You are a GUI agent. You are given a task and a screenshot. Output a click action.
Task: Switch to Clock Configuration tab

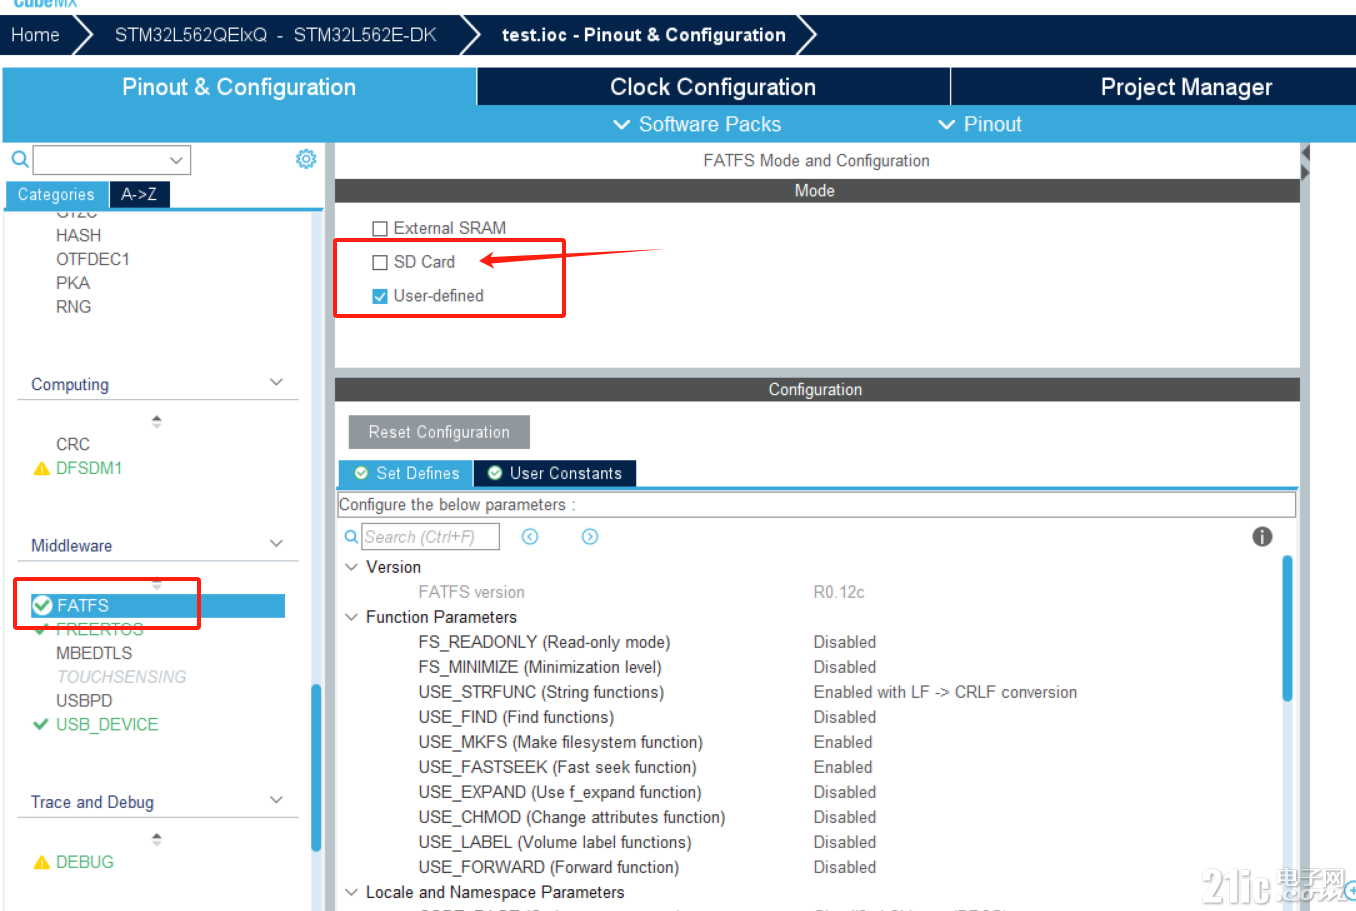[713, 87]
